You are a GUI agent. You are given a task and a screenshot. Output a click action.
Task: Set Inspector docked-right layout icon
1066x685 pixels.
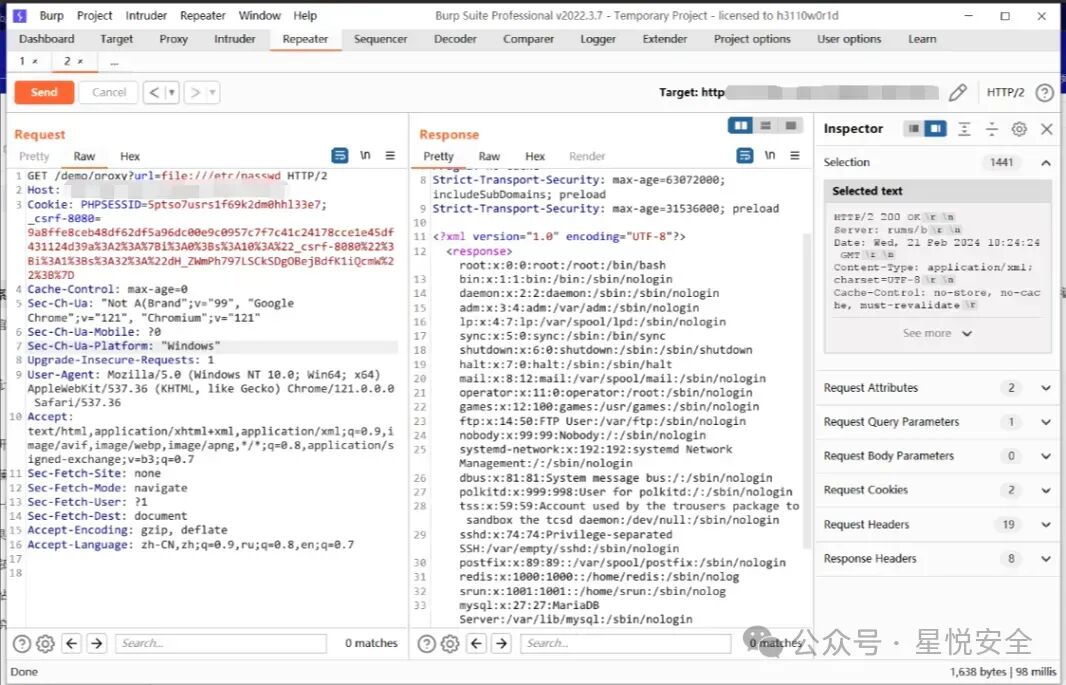[935, 128]
